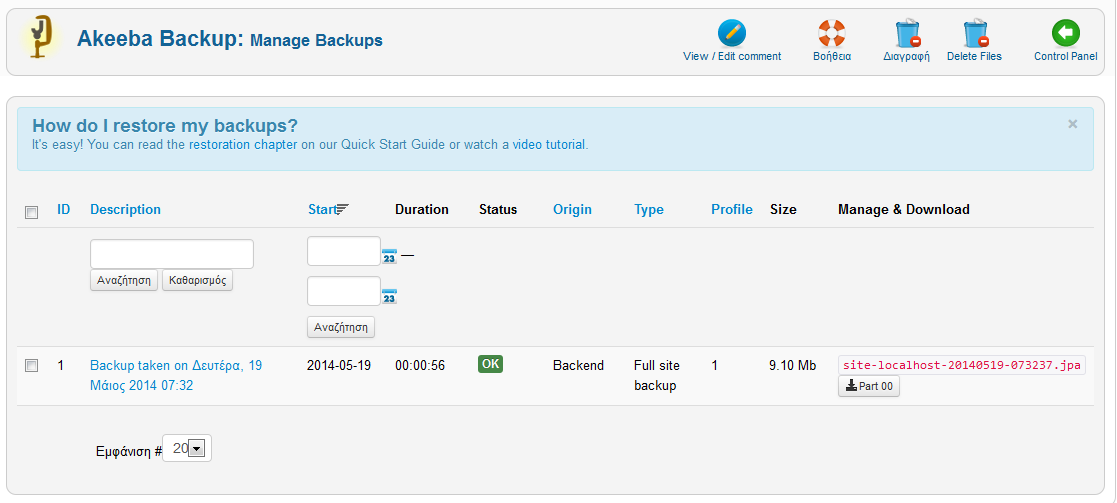The width and height of the screenshot is (1117, 503).
Task: Click the Start column sort order icon
Action: coord(343,209)
